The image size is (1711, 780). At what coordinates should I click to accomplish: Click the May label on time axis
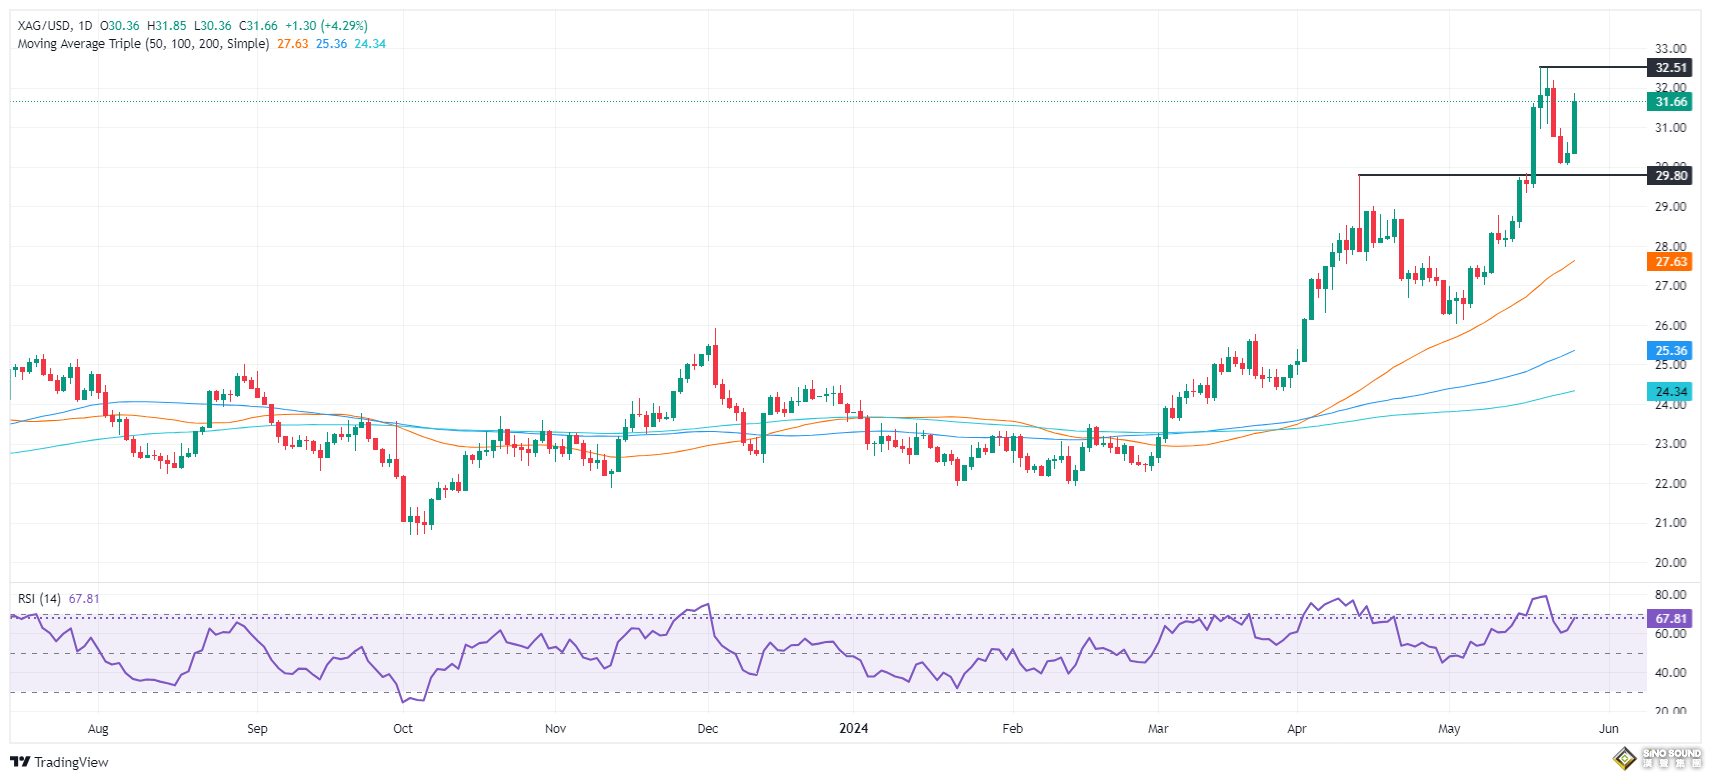click(x=1449, y=729)
